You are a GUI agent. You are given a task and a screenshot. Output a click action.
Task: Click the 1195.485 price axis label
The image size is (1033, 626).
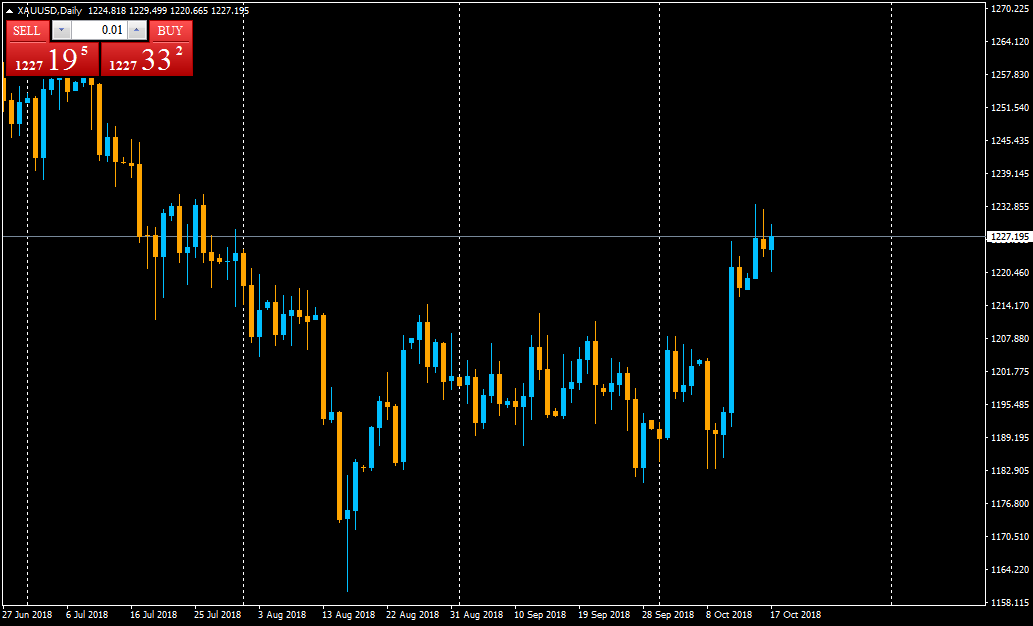[x=1010, y=405]
